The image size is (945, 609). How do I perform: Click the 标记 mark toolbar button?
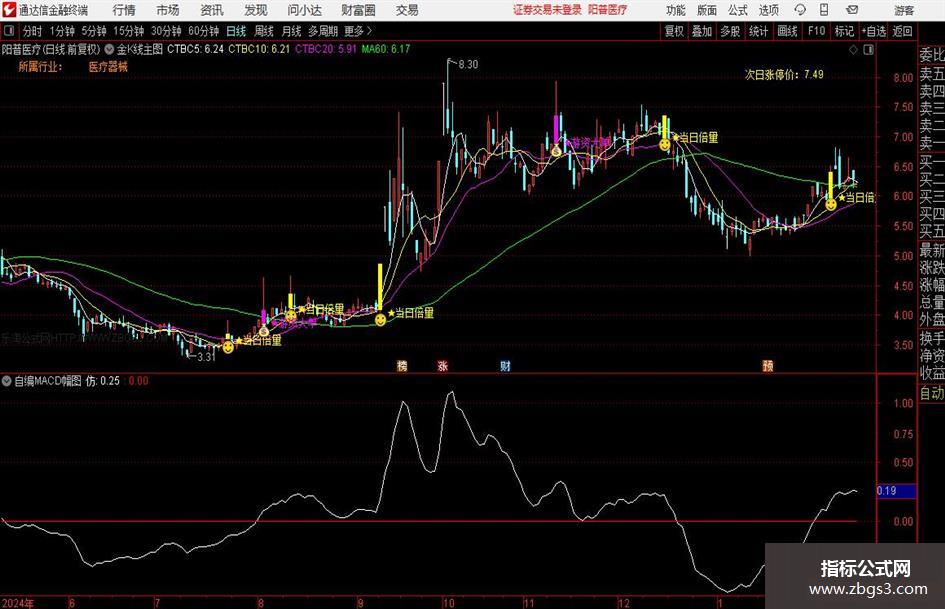click(x=844, y=31)
